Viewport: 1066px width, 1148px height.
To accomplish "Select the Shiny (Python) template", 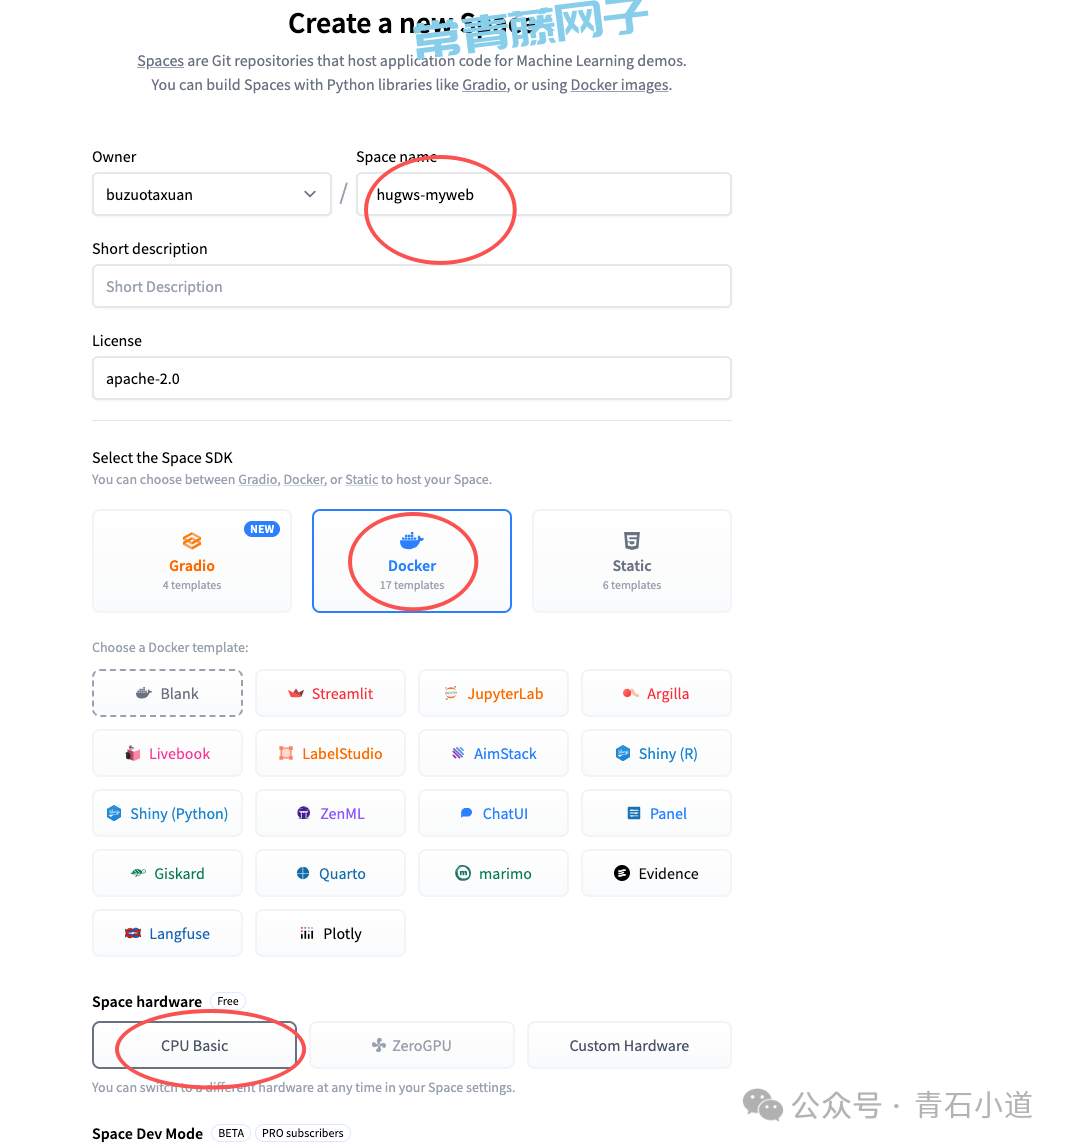I will point(167,813).
